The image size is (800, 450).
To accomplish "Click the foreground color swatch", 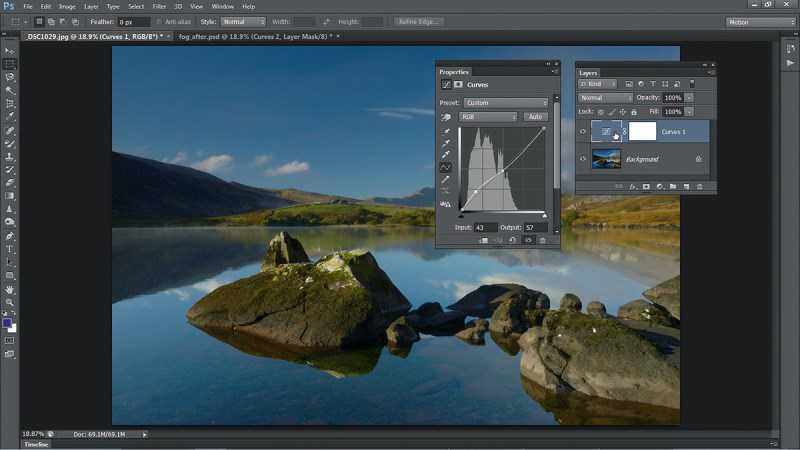I will click(x=8, y=323).
